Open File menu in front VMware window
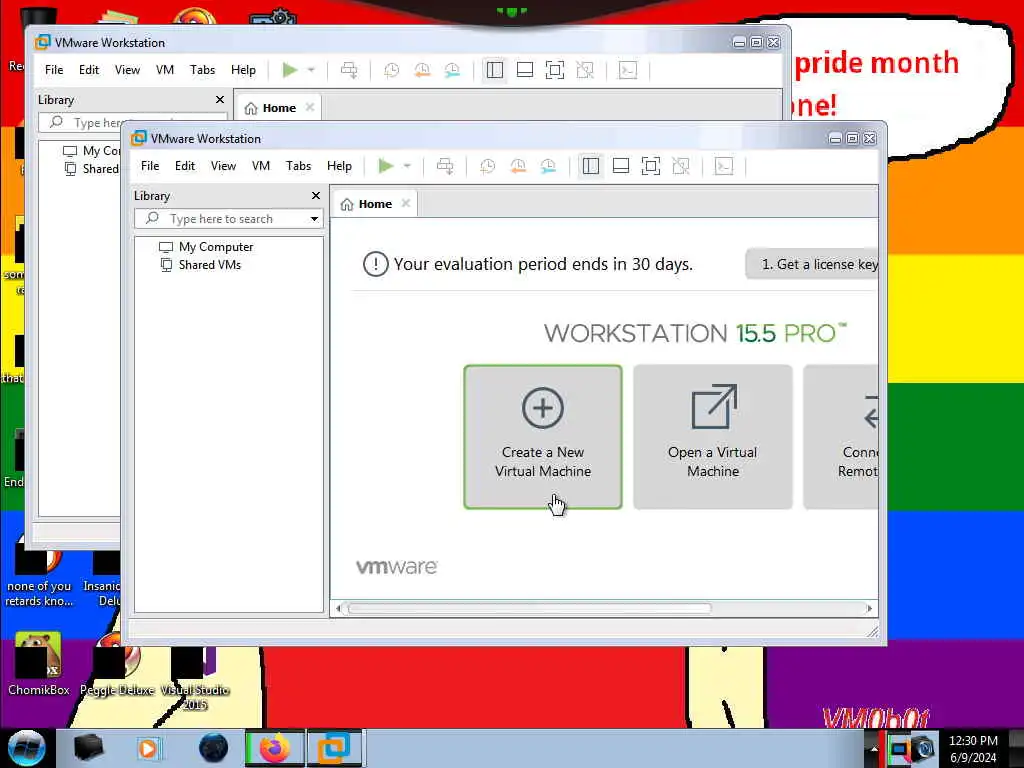The width and height of the screenshot is (1024, 768). 150,166
